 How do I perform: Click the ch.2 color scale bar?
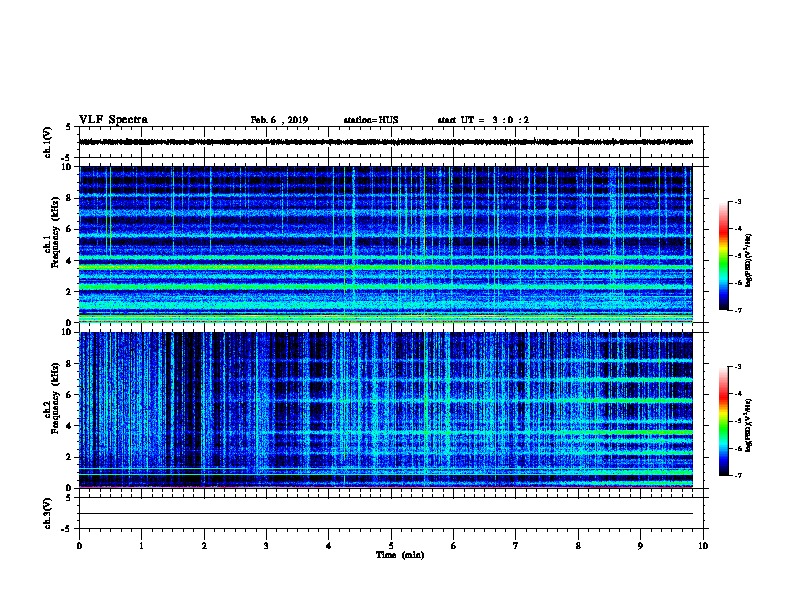(x=724, y=421)
